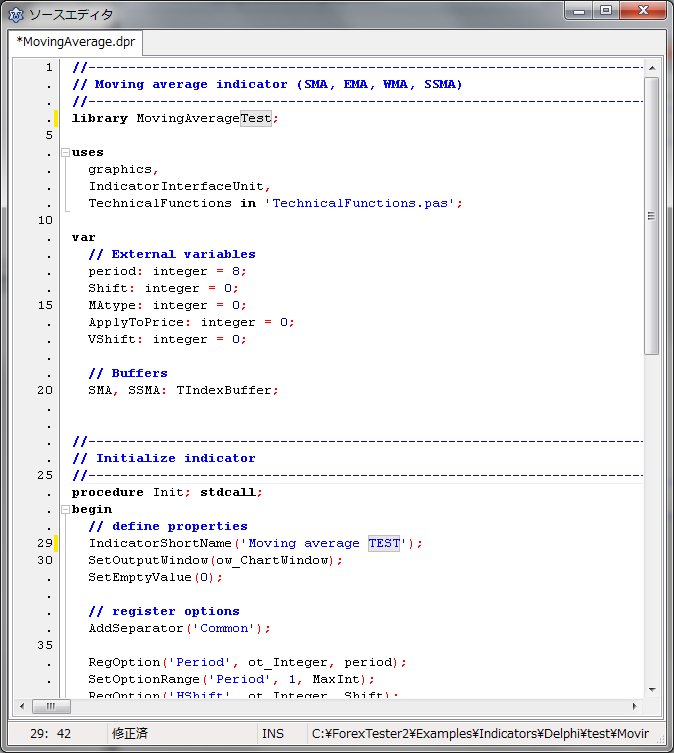Screen dimensions: 674x753
Task: Click the Moving average indicator header comment
Action: click(x=267, y=85)
